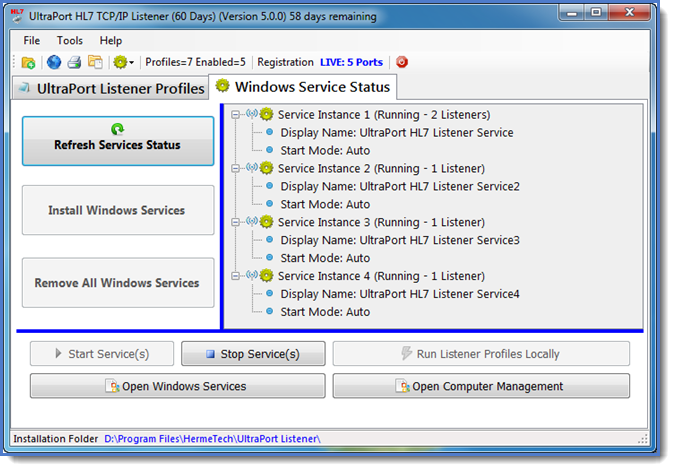Click Install Windows Services button

[x=118, y=210]
